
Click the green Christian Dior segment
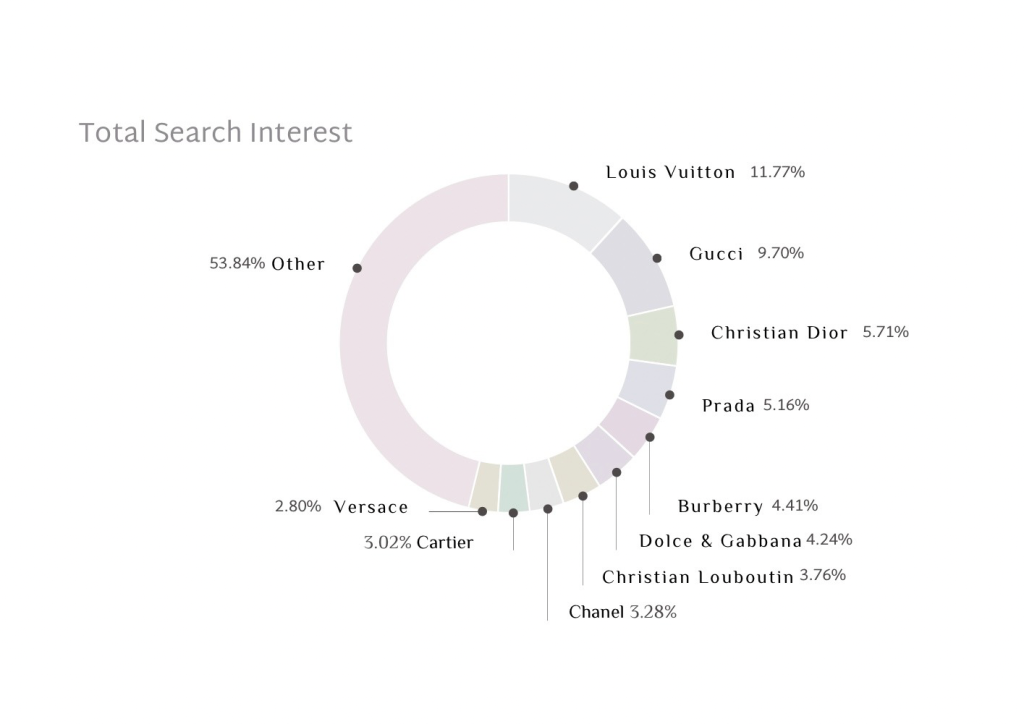tap(653, 336)
